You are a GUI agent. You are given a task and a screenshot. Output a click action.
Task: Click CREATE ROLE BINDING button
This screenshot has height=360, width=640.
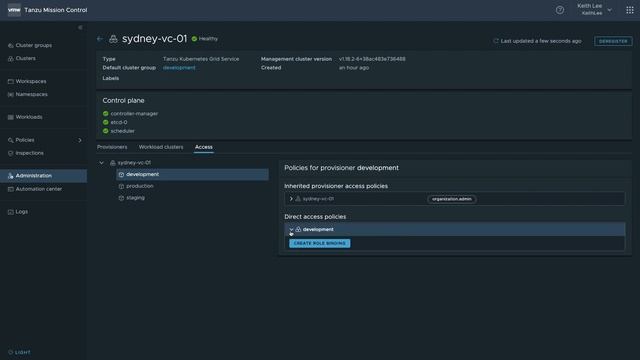(320, 243)
